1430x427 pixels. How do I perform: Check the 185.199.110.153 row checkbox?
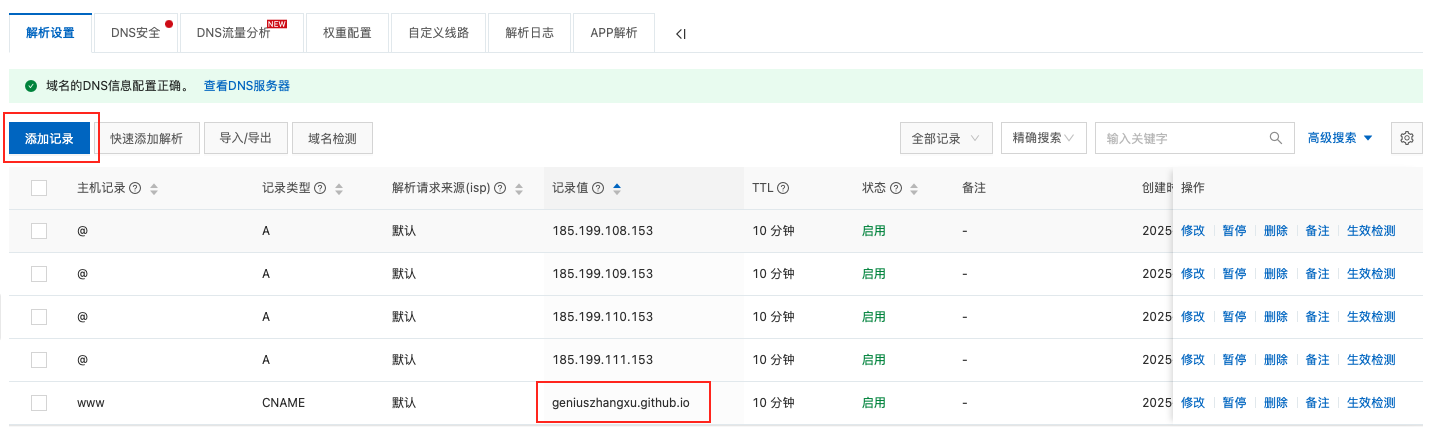click(x=39, y=317)
